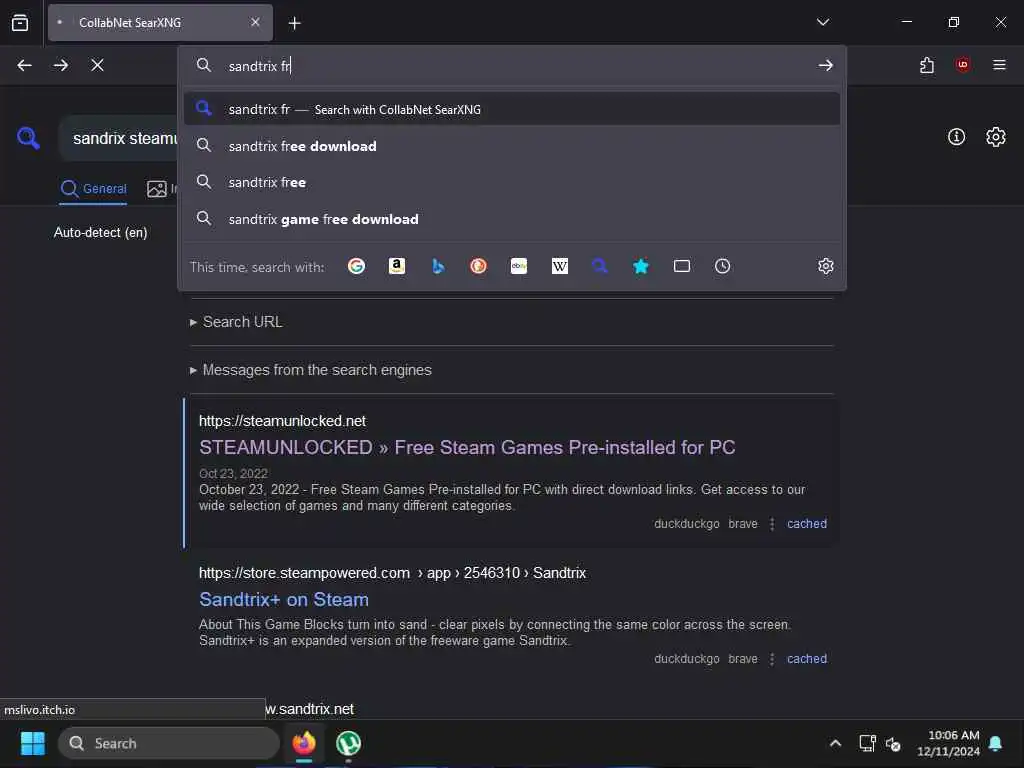1024x768 pixels.
Task: Open the notification bell
Action: tap(996, 743)
